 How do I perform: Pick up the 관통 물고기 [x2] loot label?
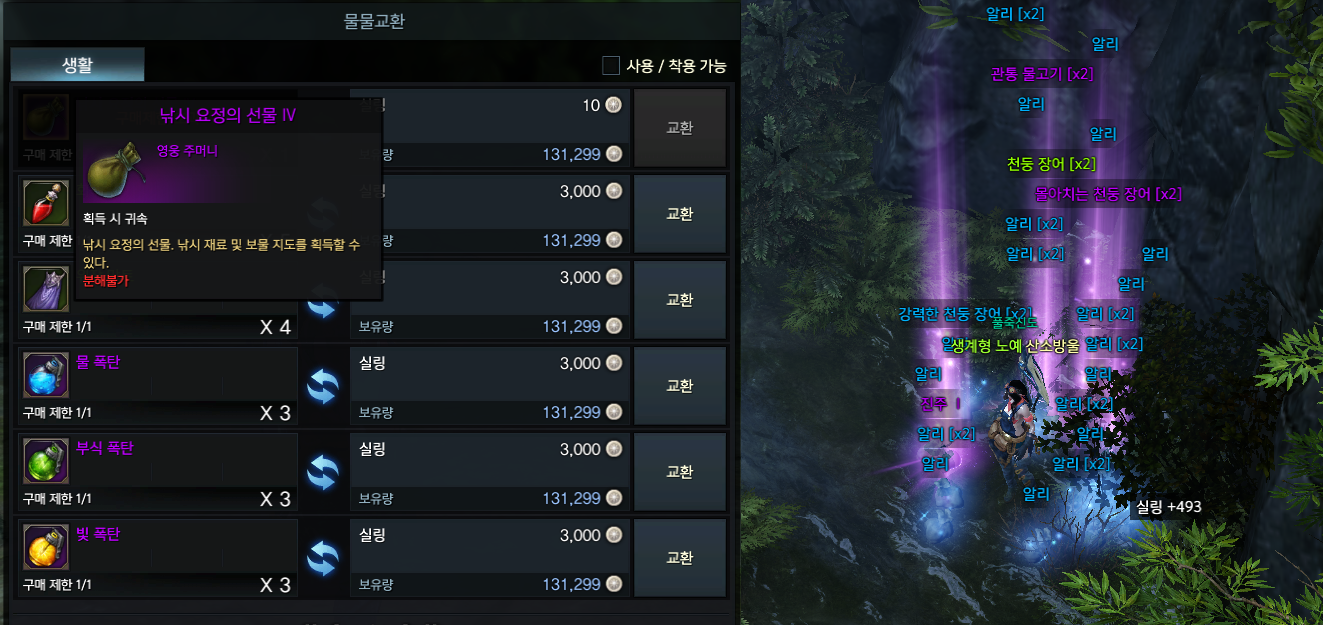[x=1041, y=74]
